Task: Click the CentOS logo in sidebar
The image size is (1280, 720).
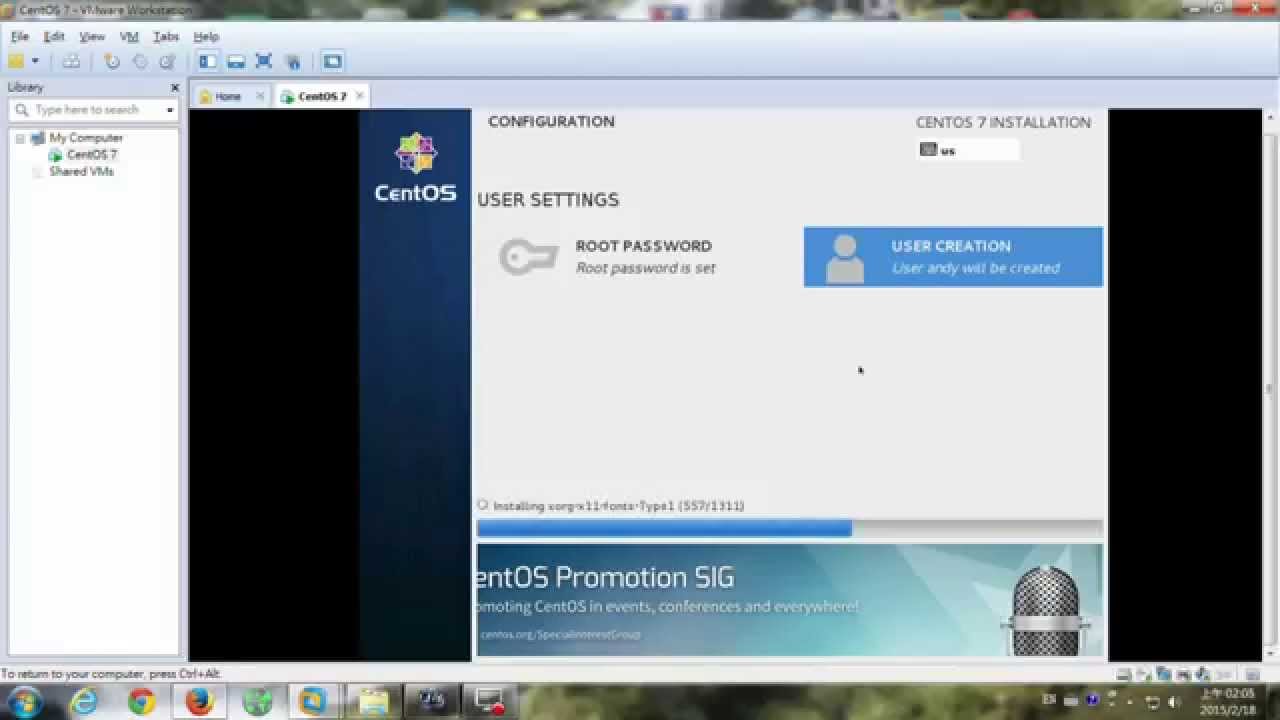Action: coord(415,167)
